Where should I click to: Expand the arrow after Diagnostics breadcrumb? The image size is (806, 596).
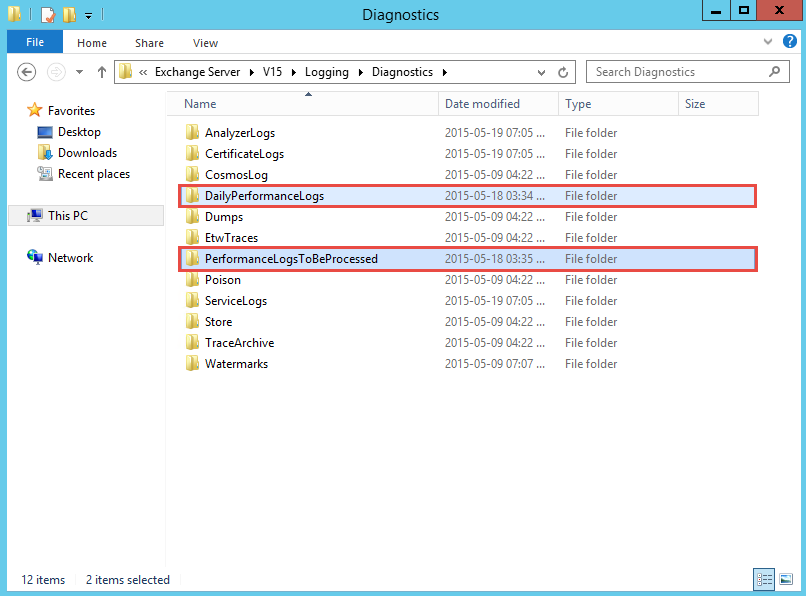pos(445,73)
